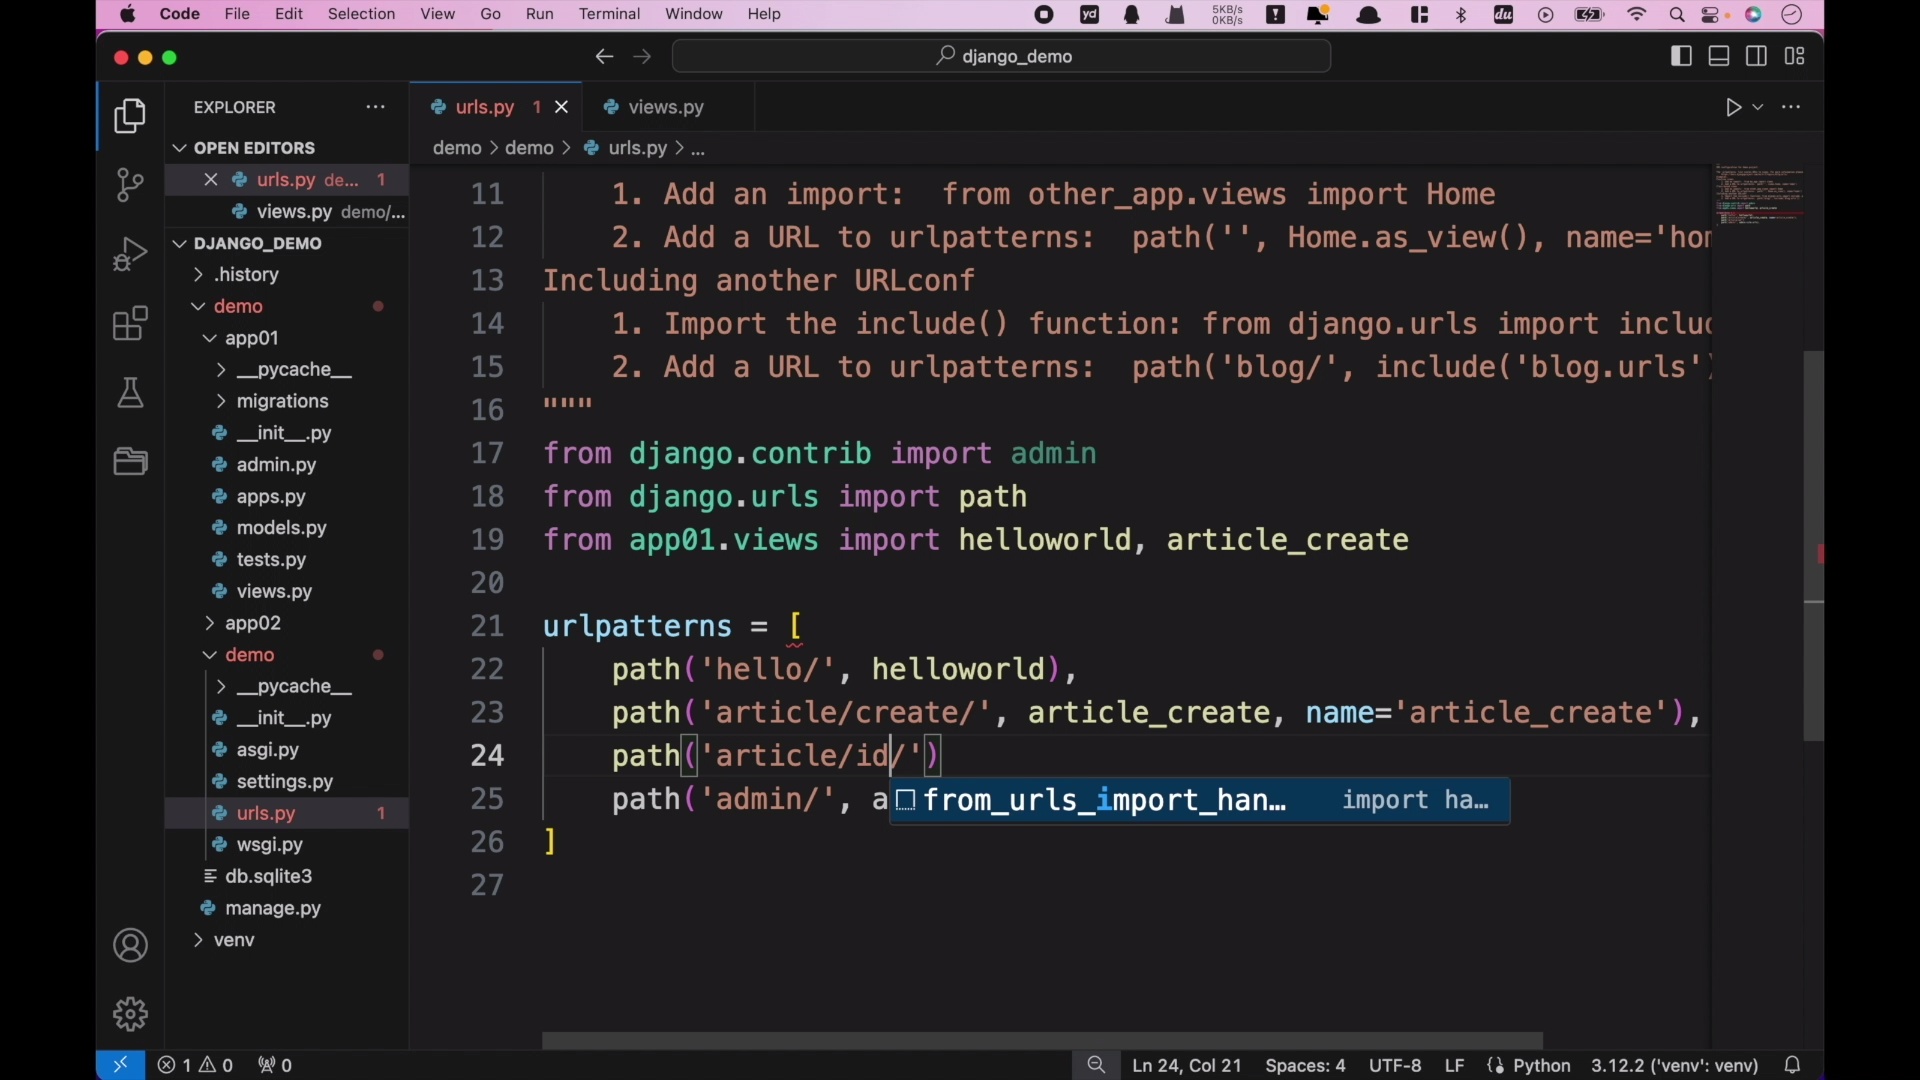Open the Manage settings gear
Screen dimensions: 1920x1080
pos(130,1013)
